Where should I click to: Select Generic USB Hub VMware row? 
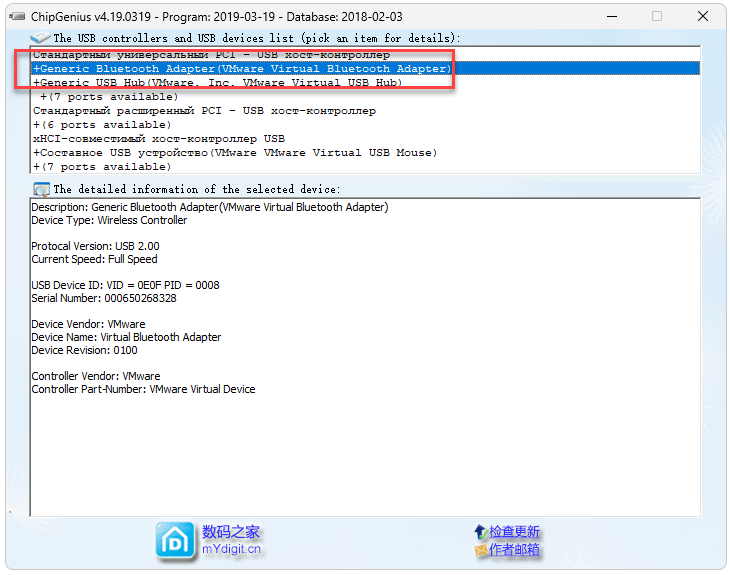[365, 82]
